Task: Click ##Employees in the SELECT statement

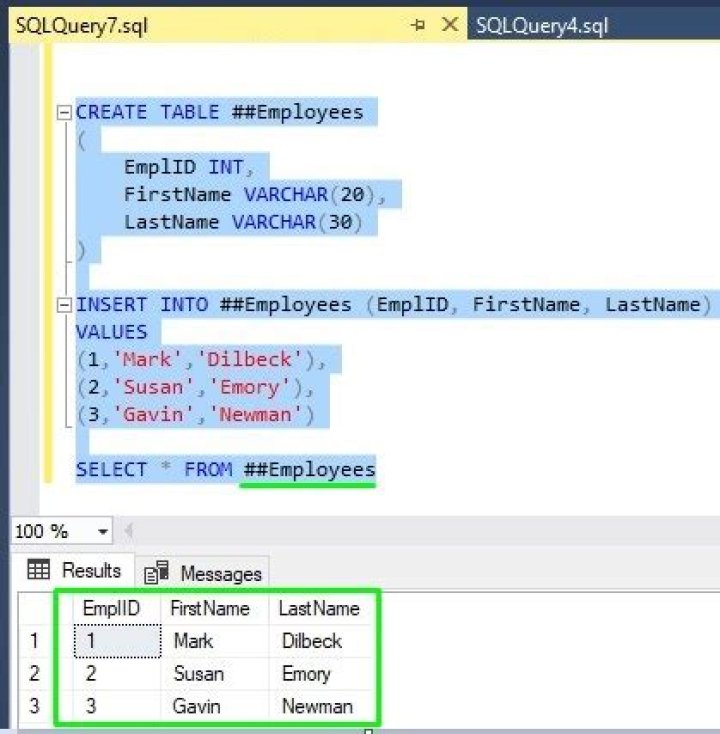Action: click(x=309, y=470)
